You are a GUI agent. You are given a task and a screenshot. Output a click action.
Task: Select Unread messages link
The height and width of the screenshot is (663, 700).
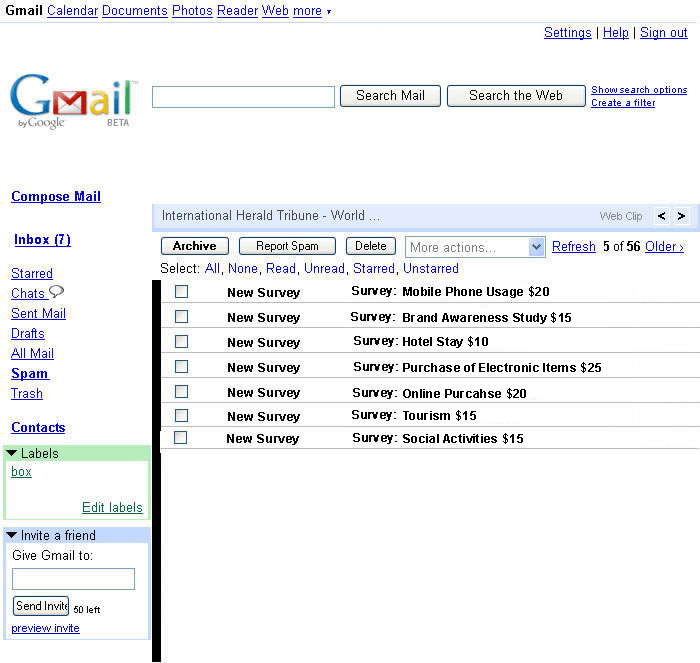pyautogui.click(x=324, y=268)
